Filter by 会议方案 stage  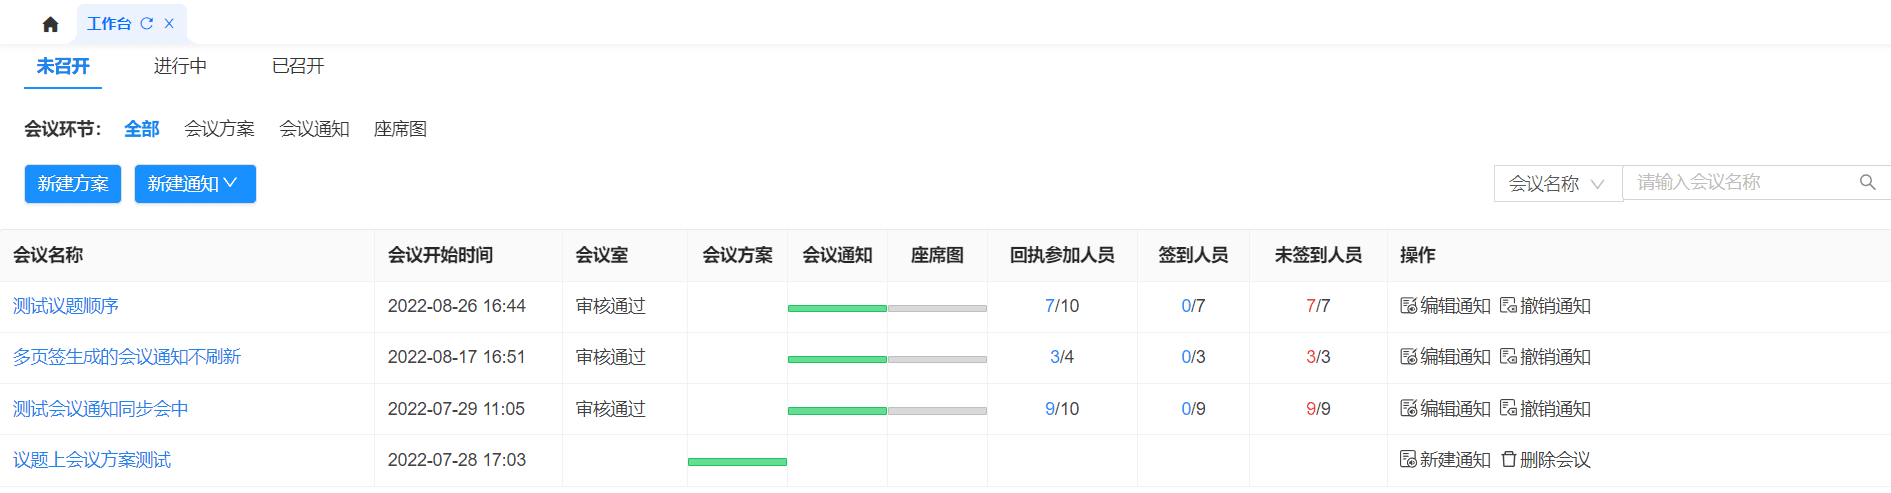[219, 129]
